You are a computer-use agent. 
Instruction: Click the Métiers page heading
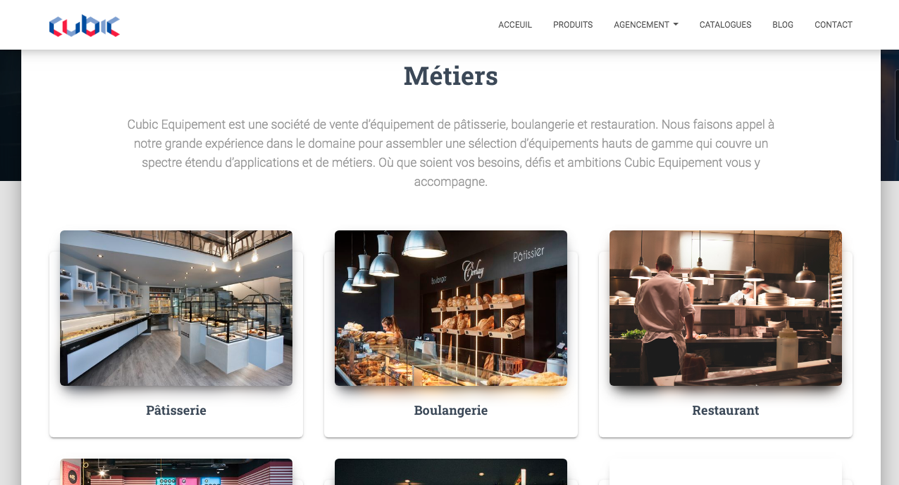tap(451, 76)
